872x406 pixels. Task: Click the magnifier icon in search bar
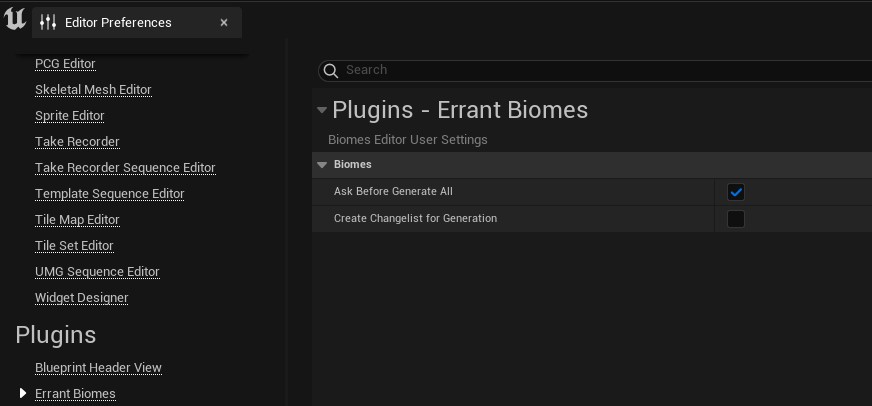331,71
